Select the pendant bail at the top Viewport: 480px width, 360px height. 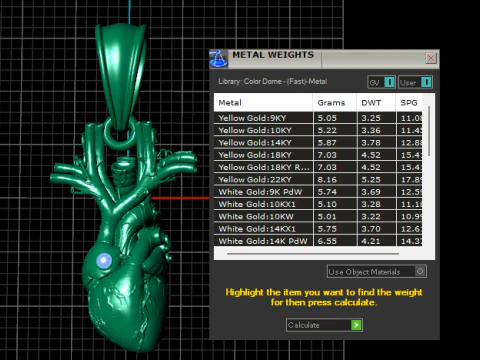[x=121, y=78]
